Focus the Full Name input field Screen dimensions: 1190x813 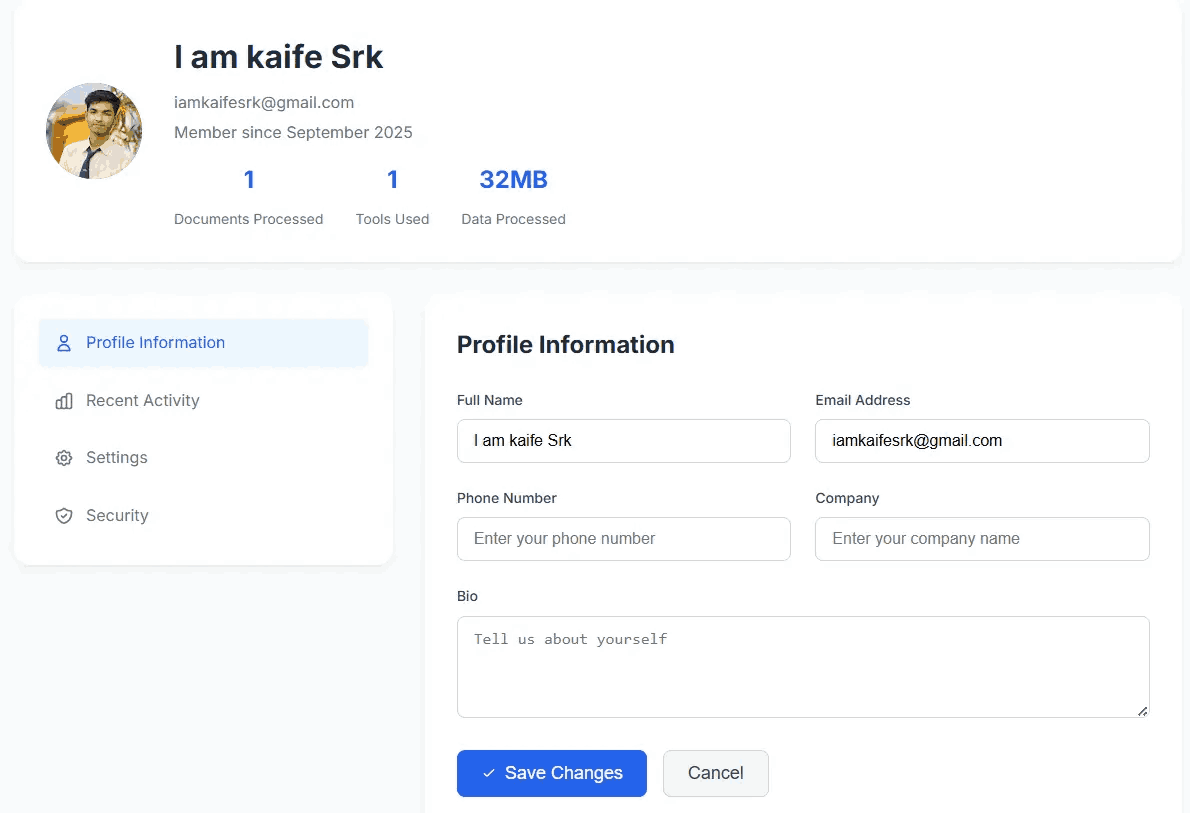coord(623,441)
